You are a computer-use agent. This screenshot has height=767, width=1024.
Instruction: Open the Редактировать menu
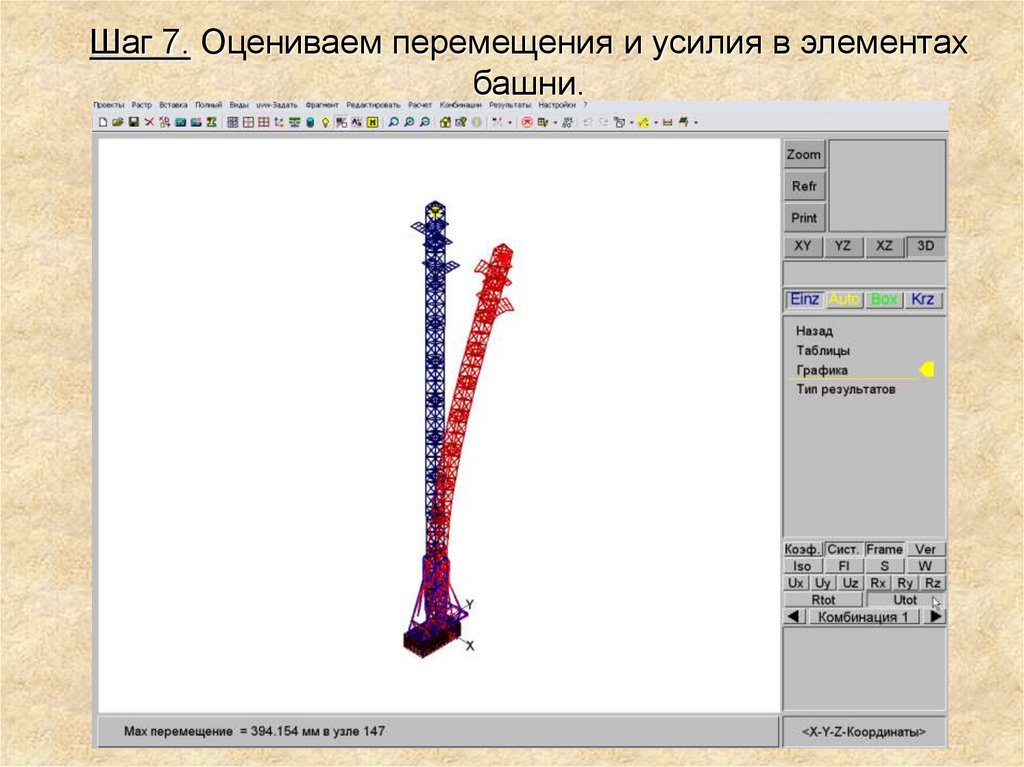point(373,105)
